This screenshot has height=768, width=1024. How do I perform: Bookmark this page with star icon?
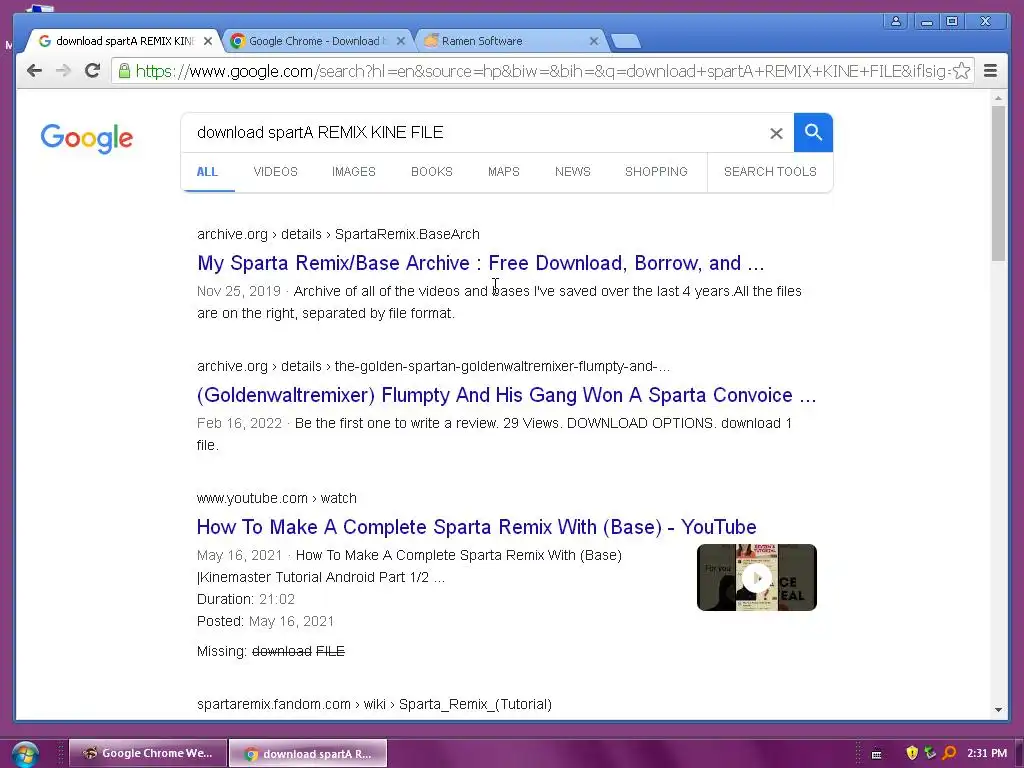pyautogui.click(x=961, y=71)
